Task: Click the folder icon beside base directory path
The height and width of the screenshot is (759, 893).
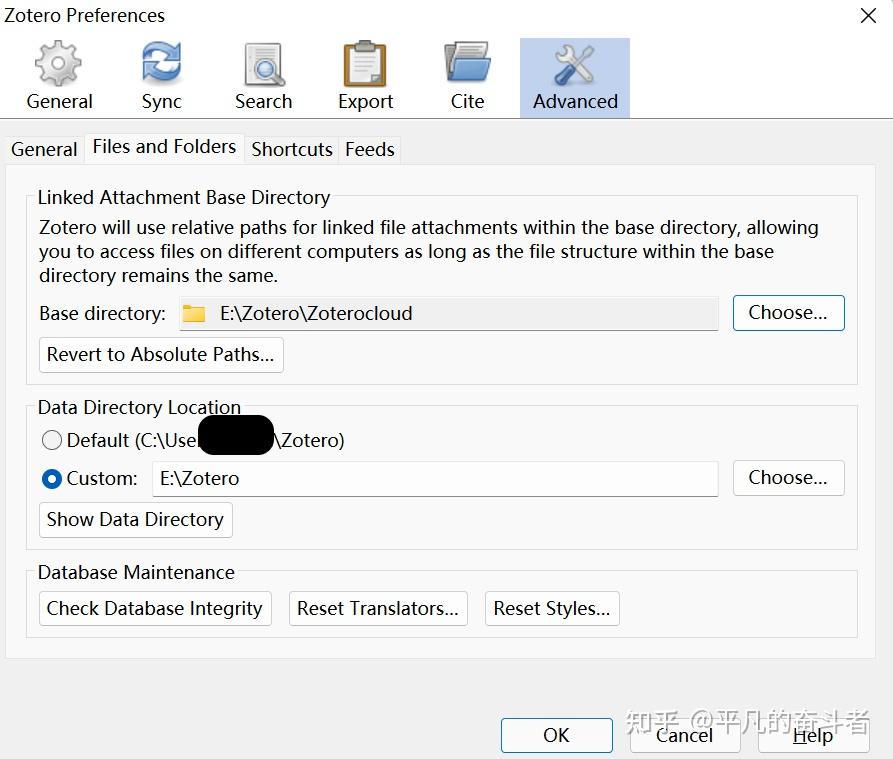Action: [x=193, y=313]
